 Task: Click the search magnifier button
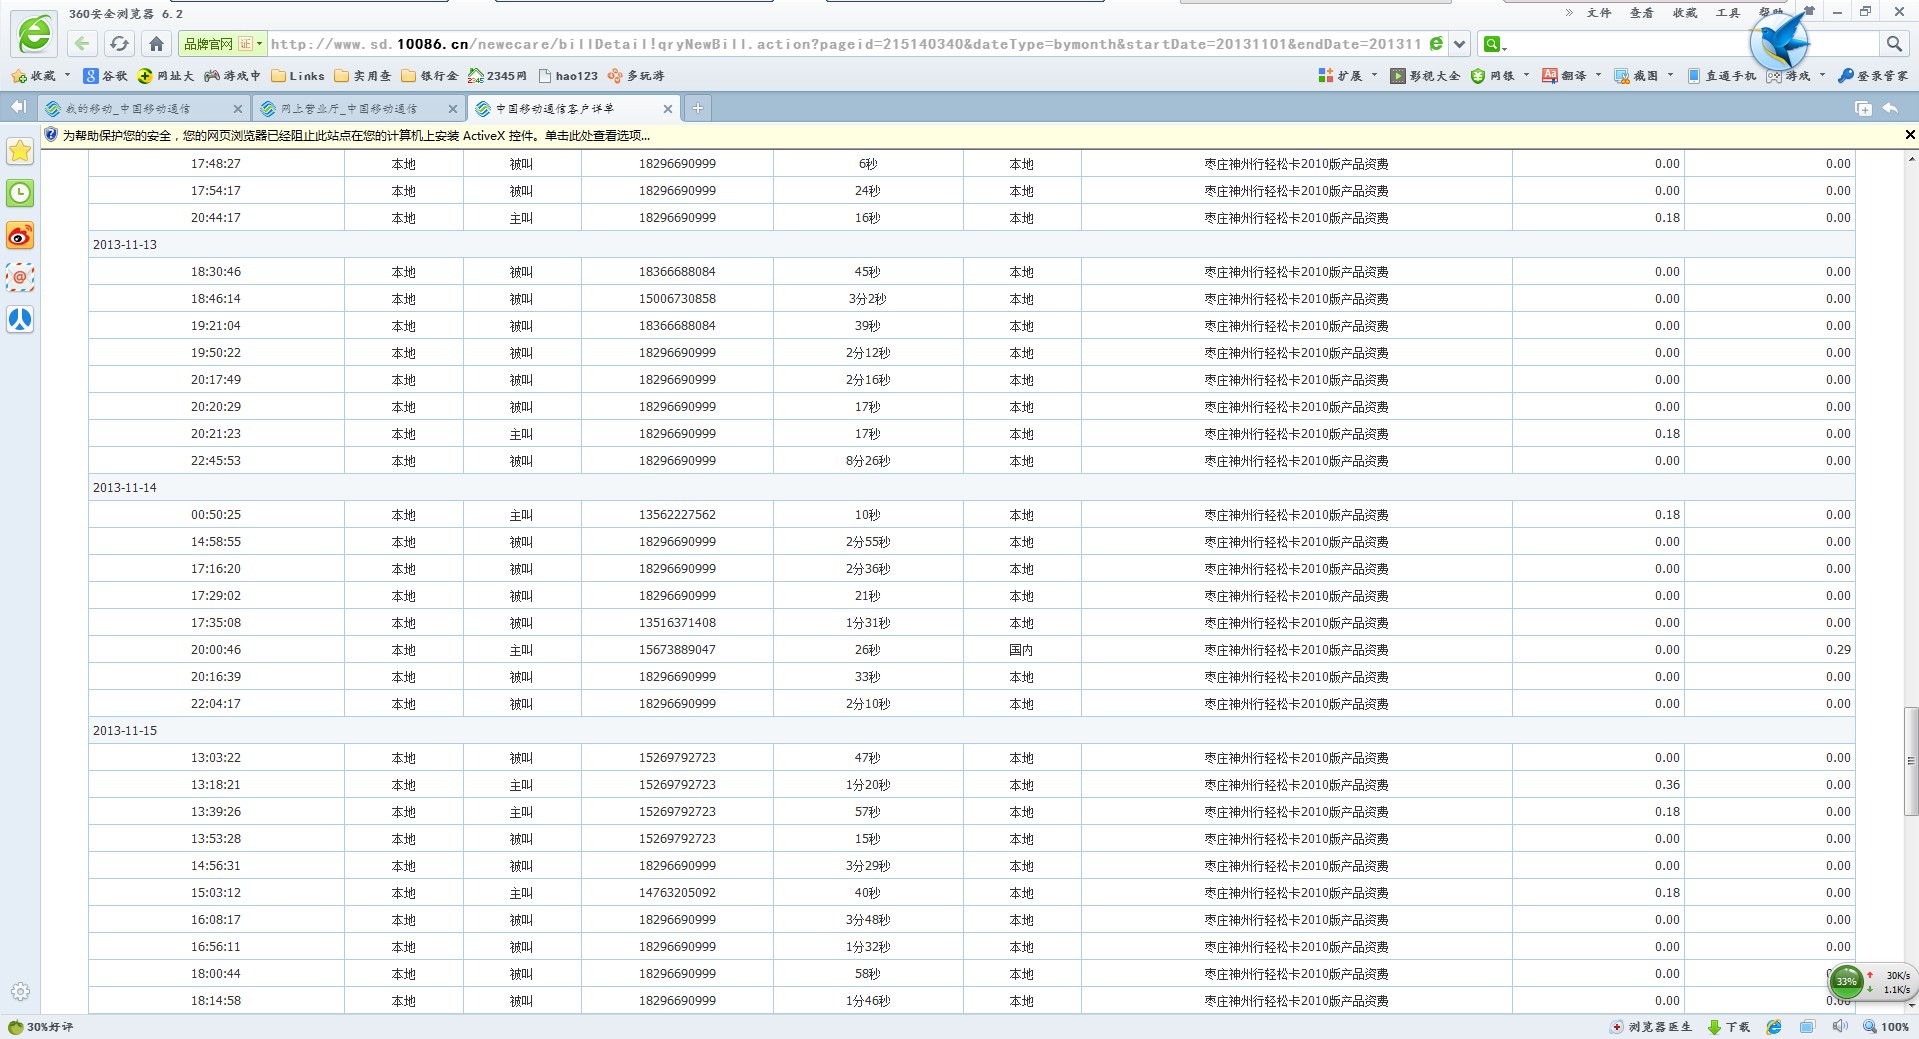[x=1893, y=44]
